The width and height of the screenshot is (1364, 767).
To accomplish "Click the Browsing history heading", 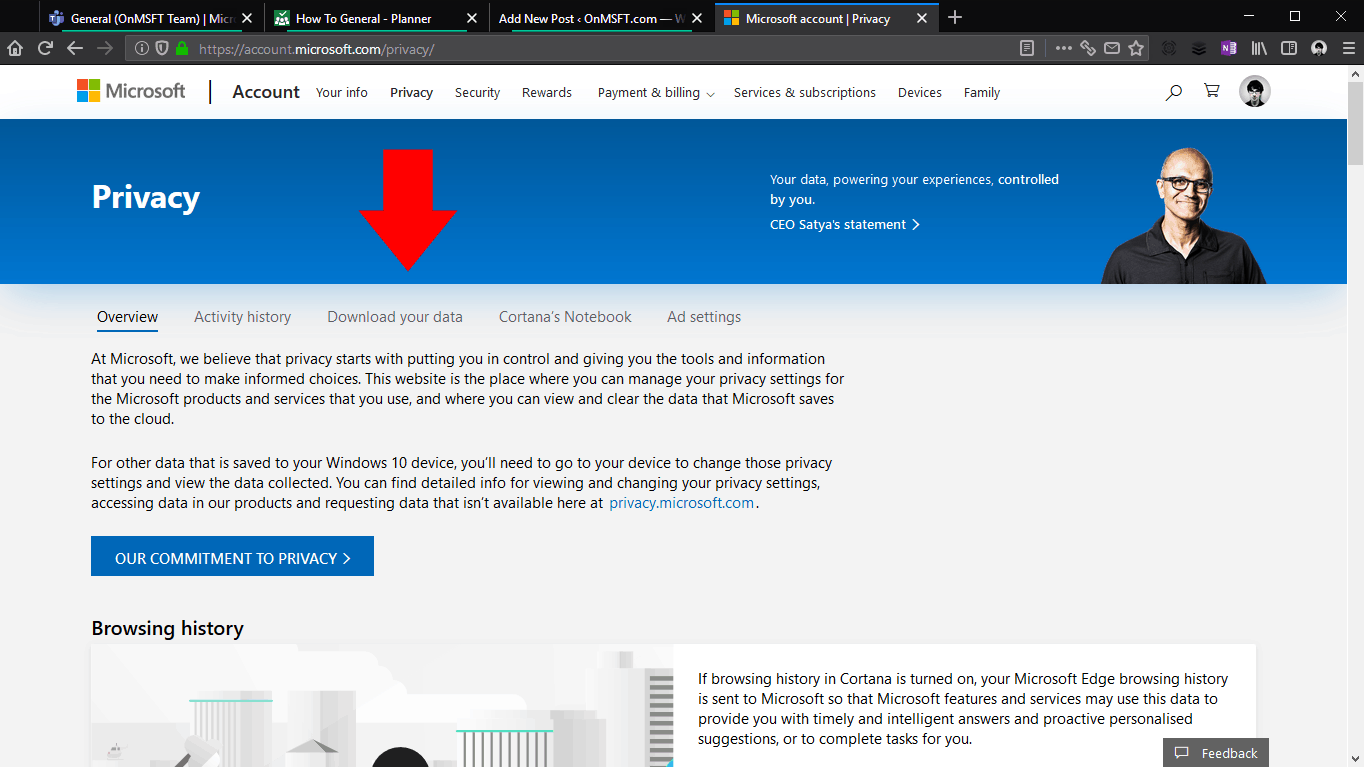I will tap(167, 628).
